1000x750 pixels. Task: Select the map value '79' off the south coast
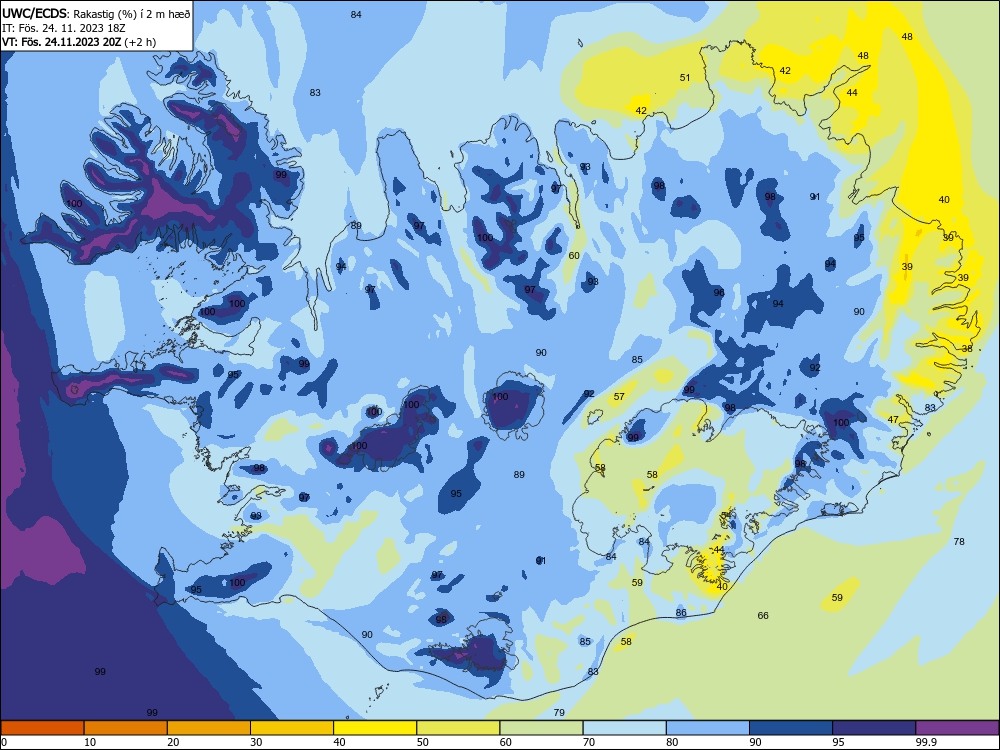[559, 713]
